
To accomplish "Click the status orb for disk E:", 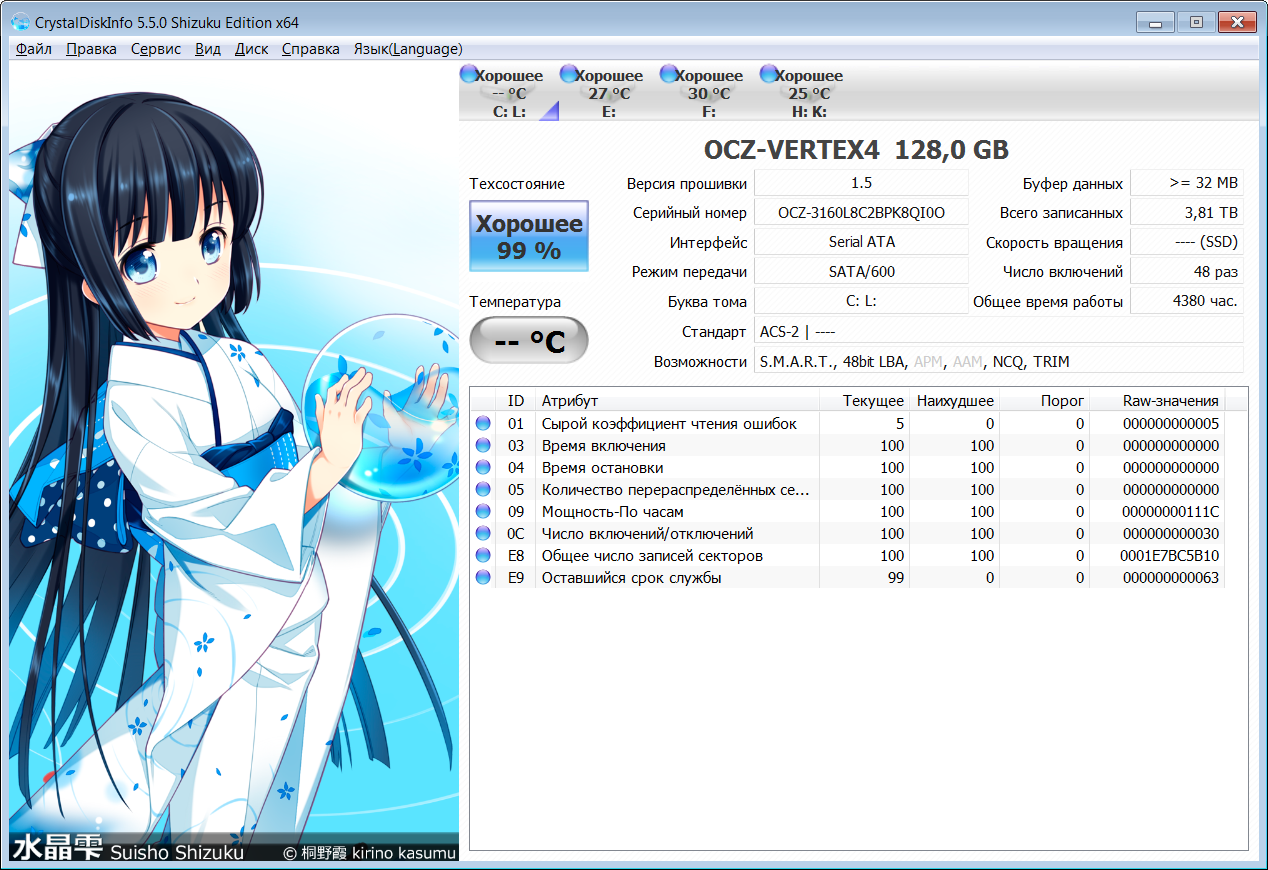I will (568, 74).
